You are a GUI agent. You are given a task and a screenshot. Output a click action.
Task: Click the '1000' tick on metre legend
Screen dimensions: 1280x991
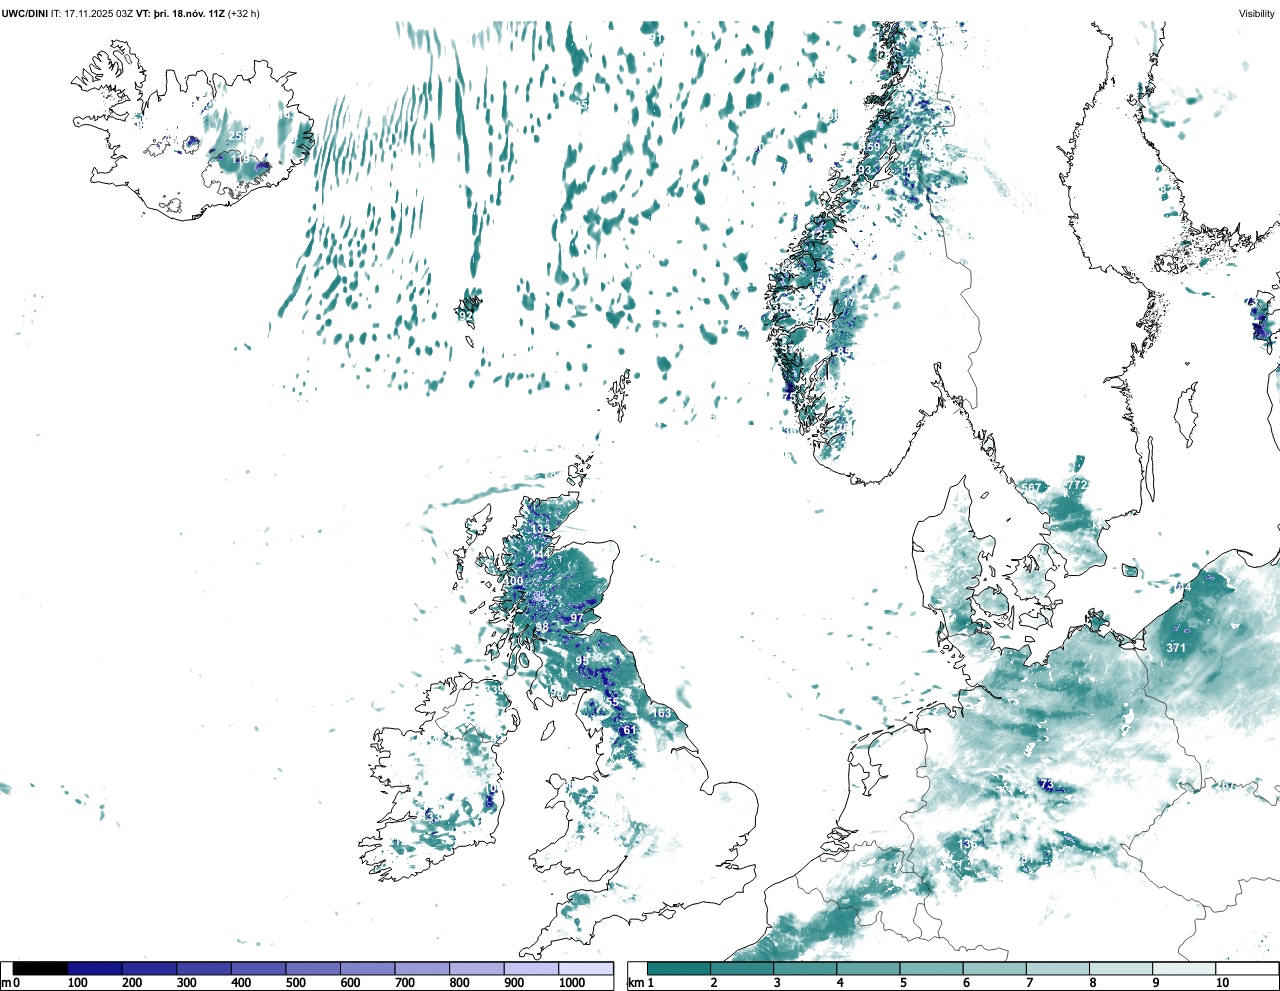point(572,983)
